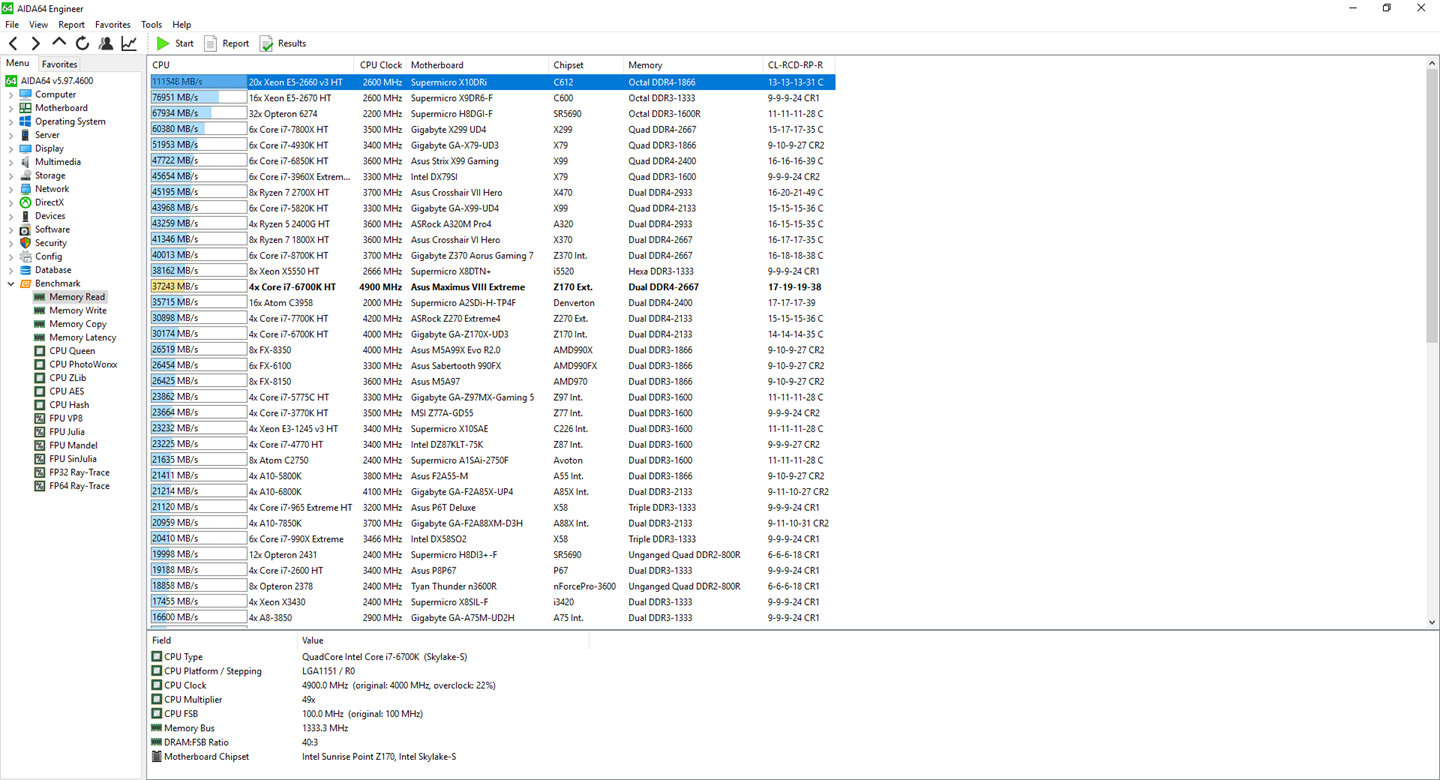Sort by the Chipset column header

click(x=586, y=65)
